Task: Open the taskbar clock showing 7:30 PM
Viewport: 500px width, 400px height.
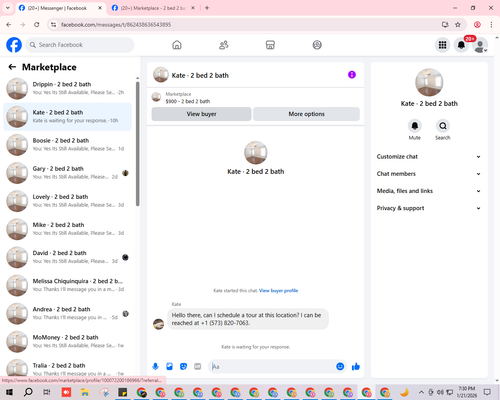Action: click(x=466, y=392)
